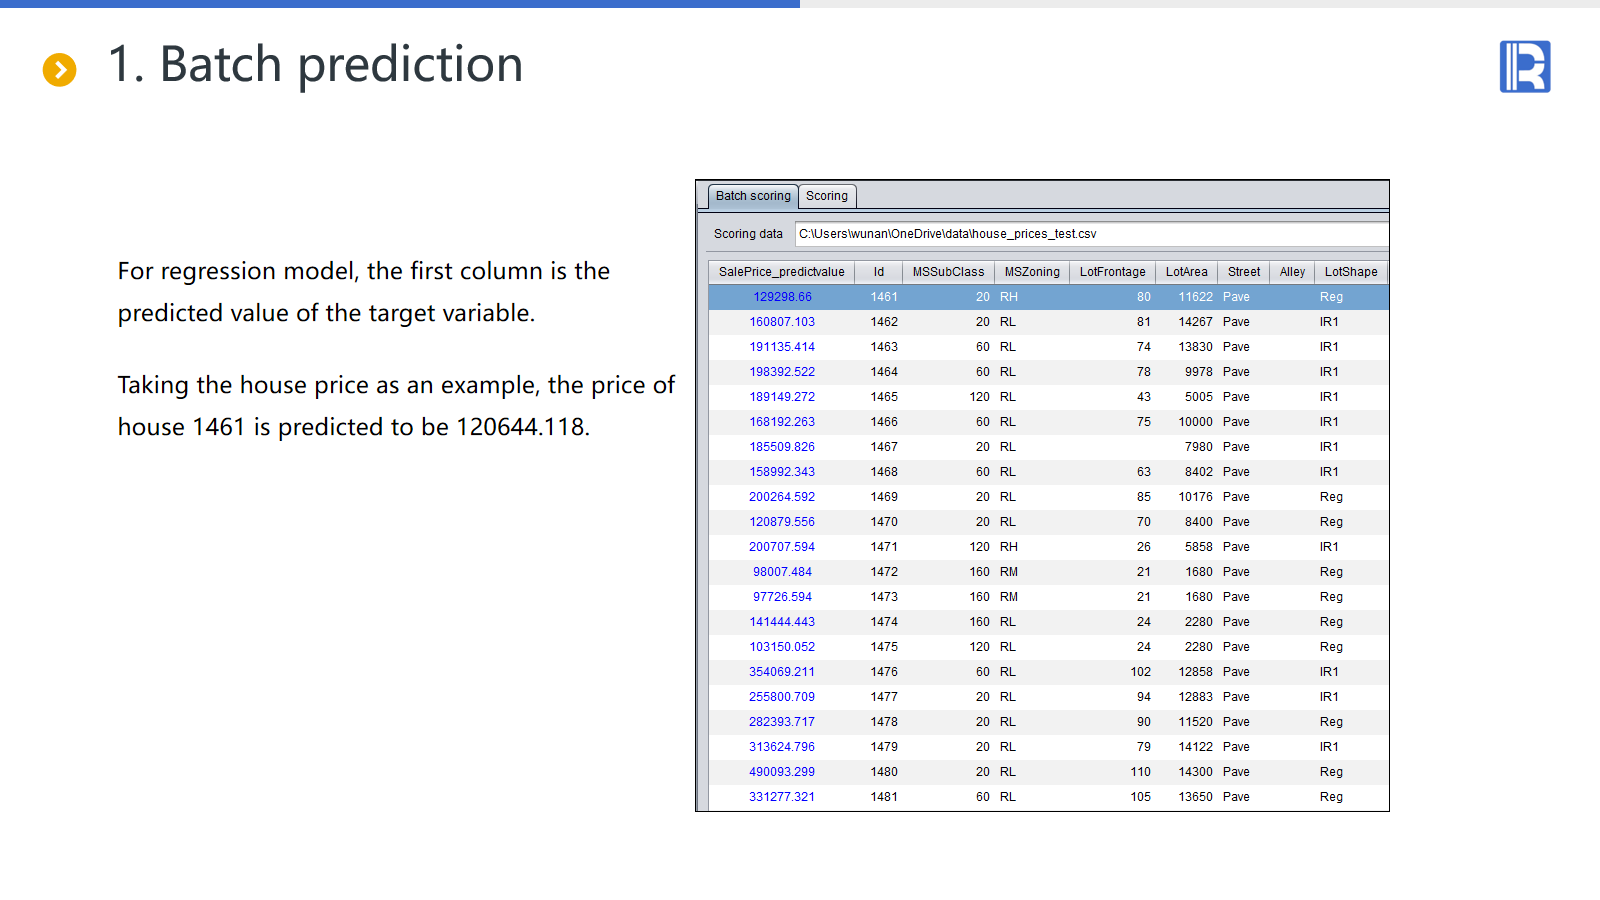Select the row with Id 1476
1600x900 pixels.
coord(884,672)
